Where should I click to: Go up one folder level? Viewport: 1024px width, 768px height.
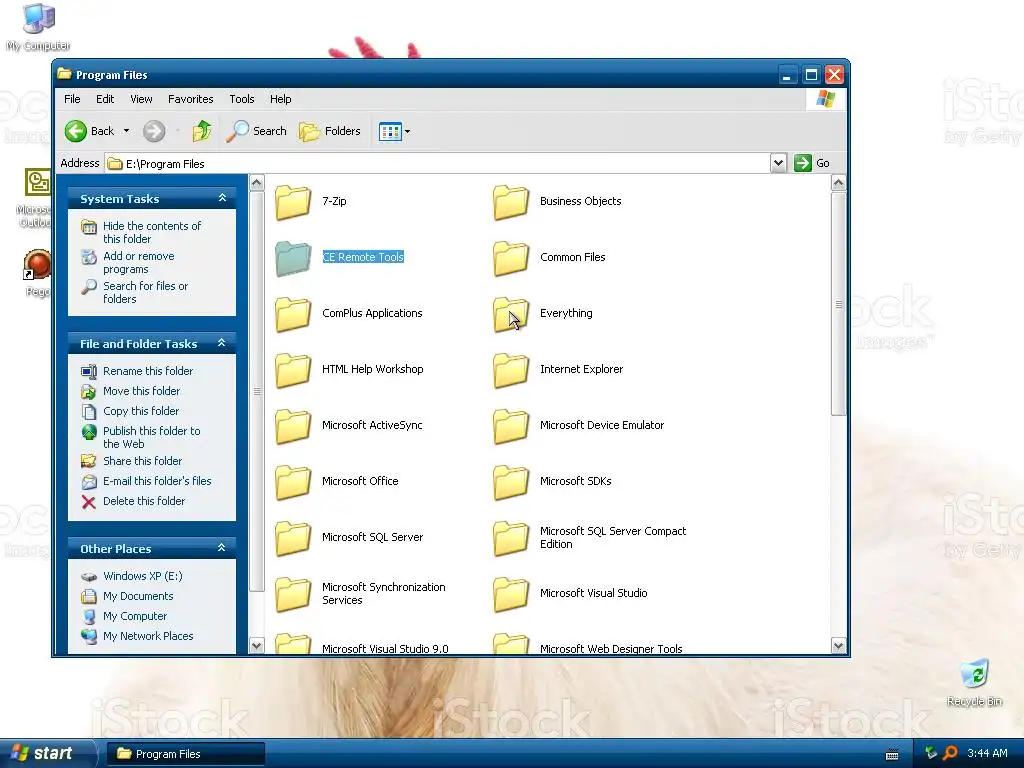(x=202, y=131)
